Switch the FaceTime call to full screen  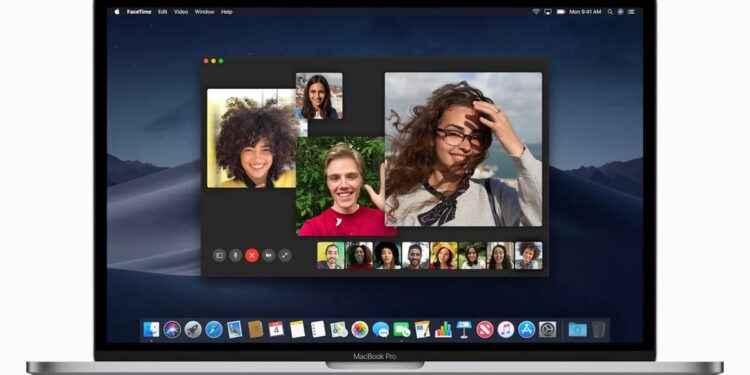pyautogui.click(x=285, y=255)
